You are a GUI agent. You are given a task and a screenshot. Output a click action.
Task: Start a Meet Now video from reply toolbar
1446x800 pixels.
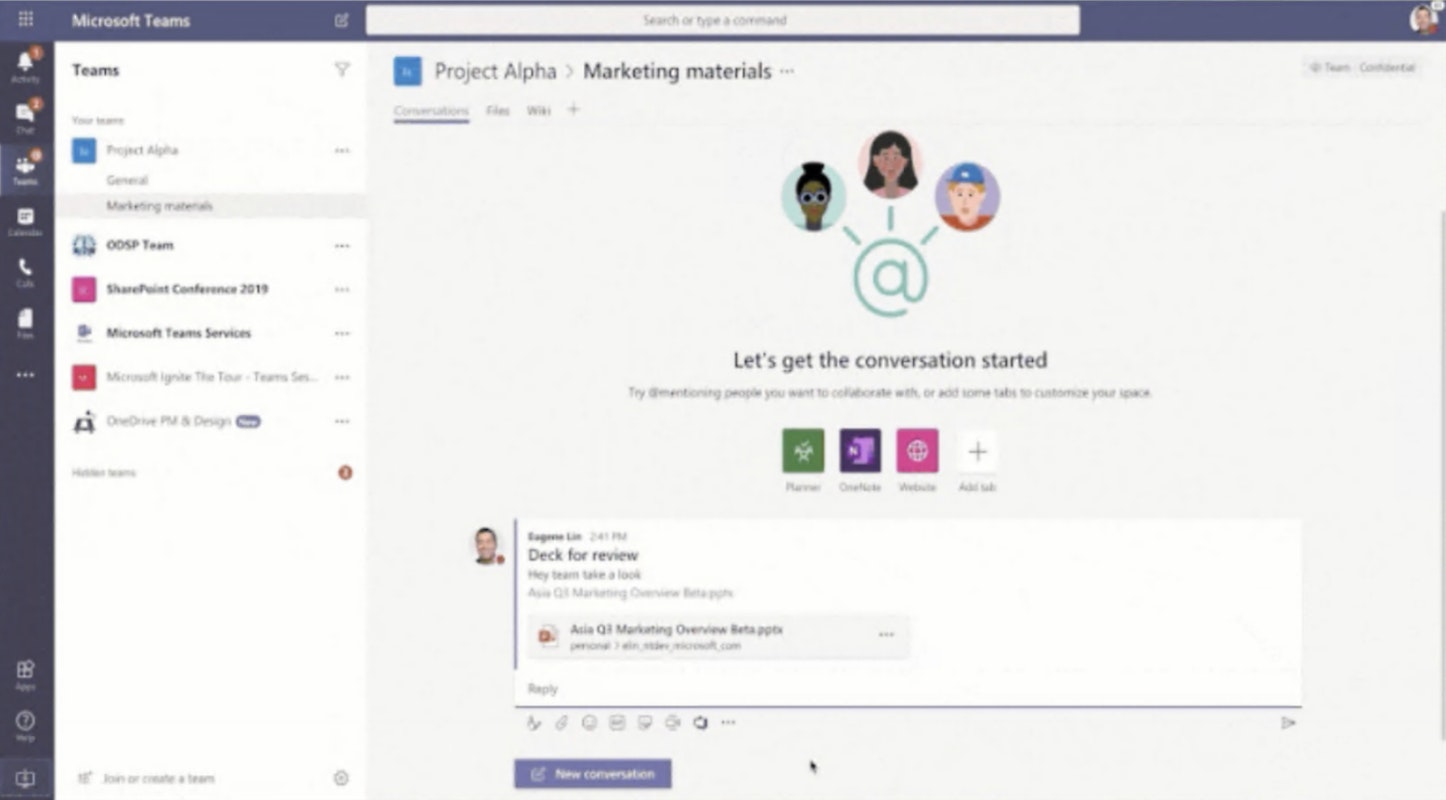671,722
